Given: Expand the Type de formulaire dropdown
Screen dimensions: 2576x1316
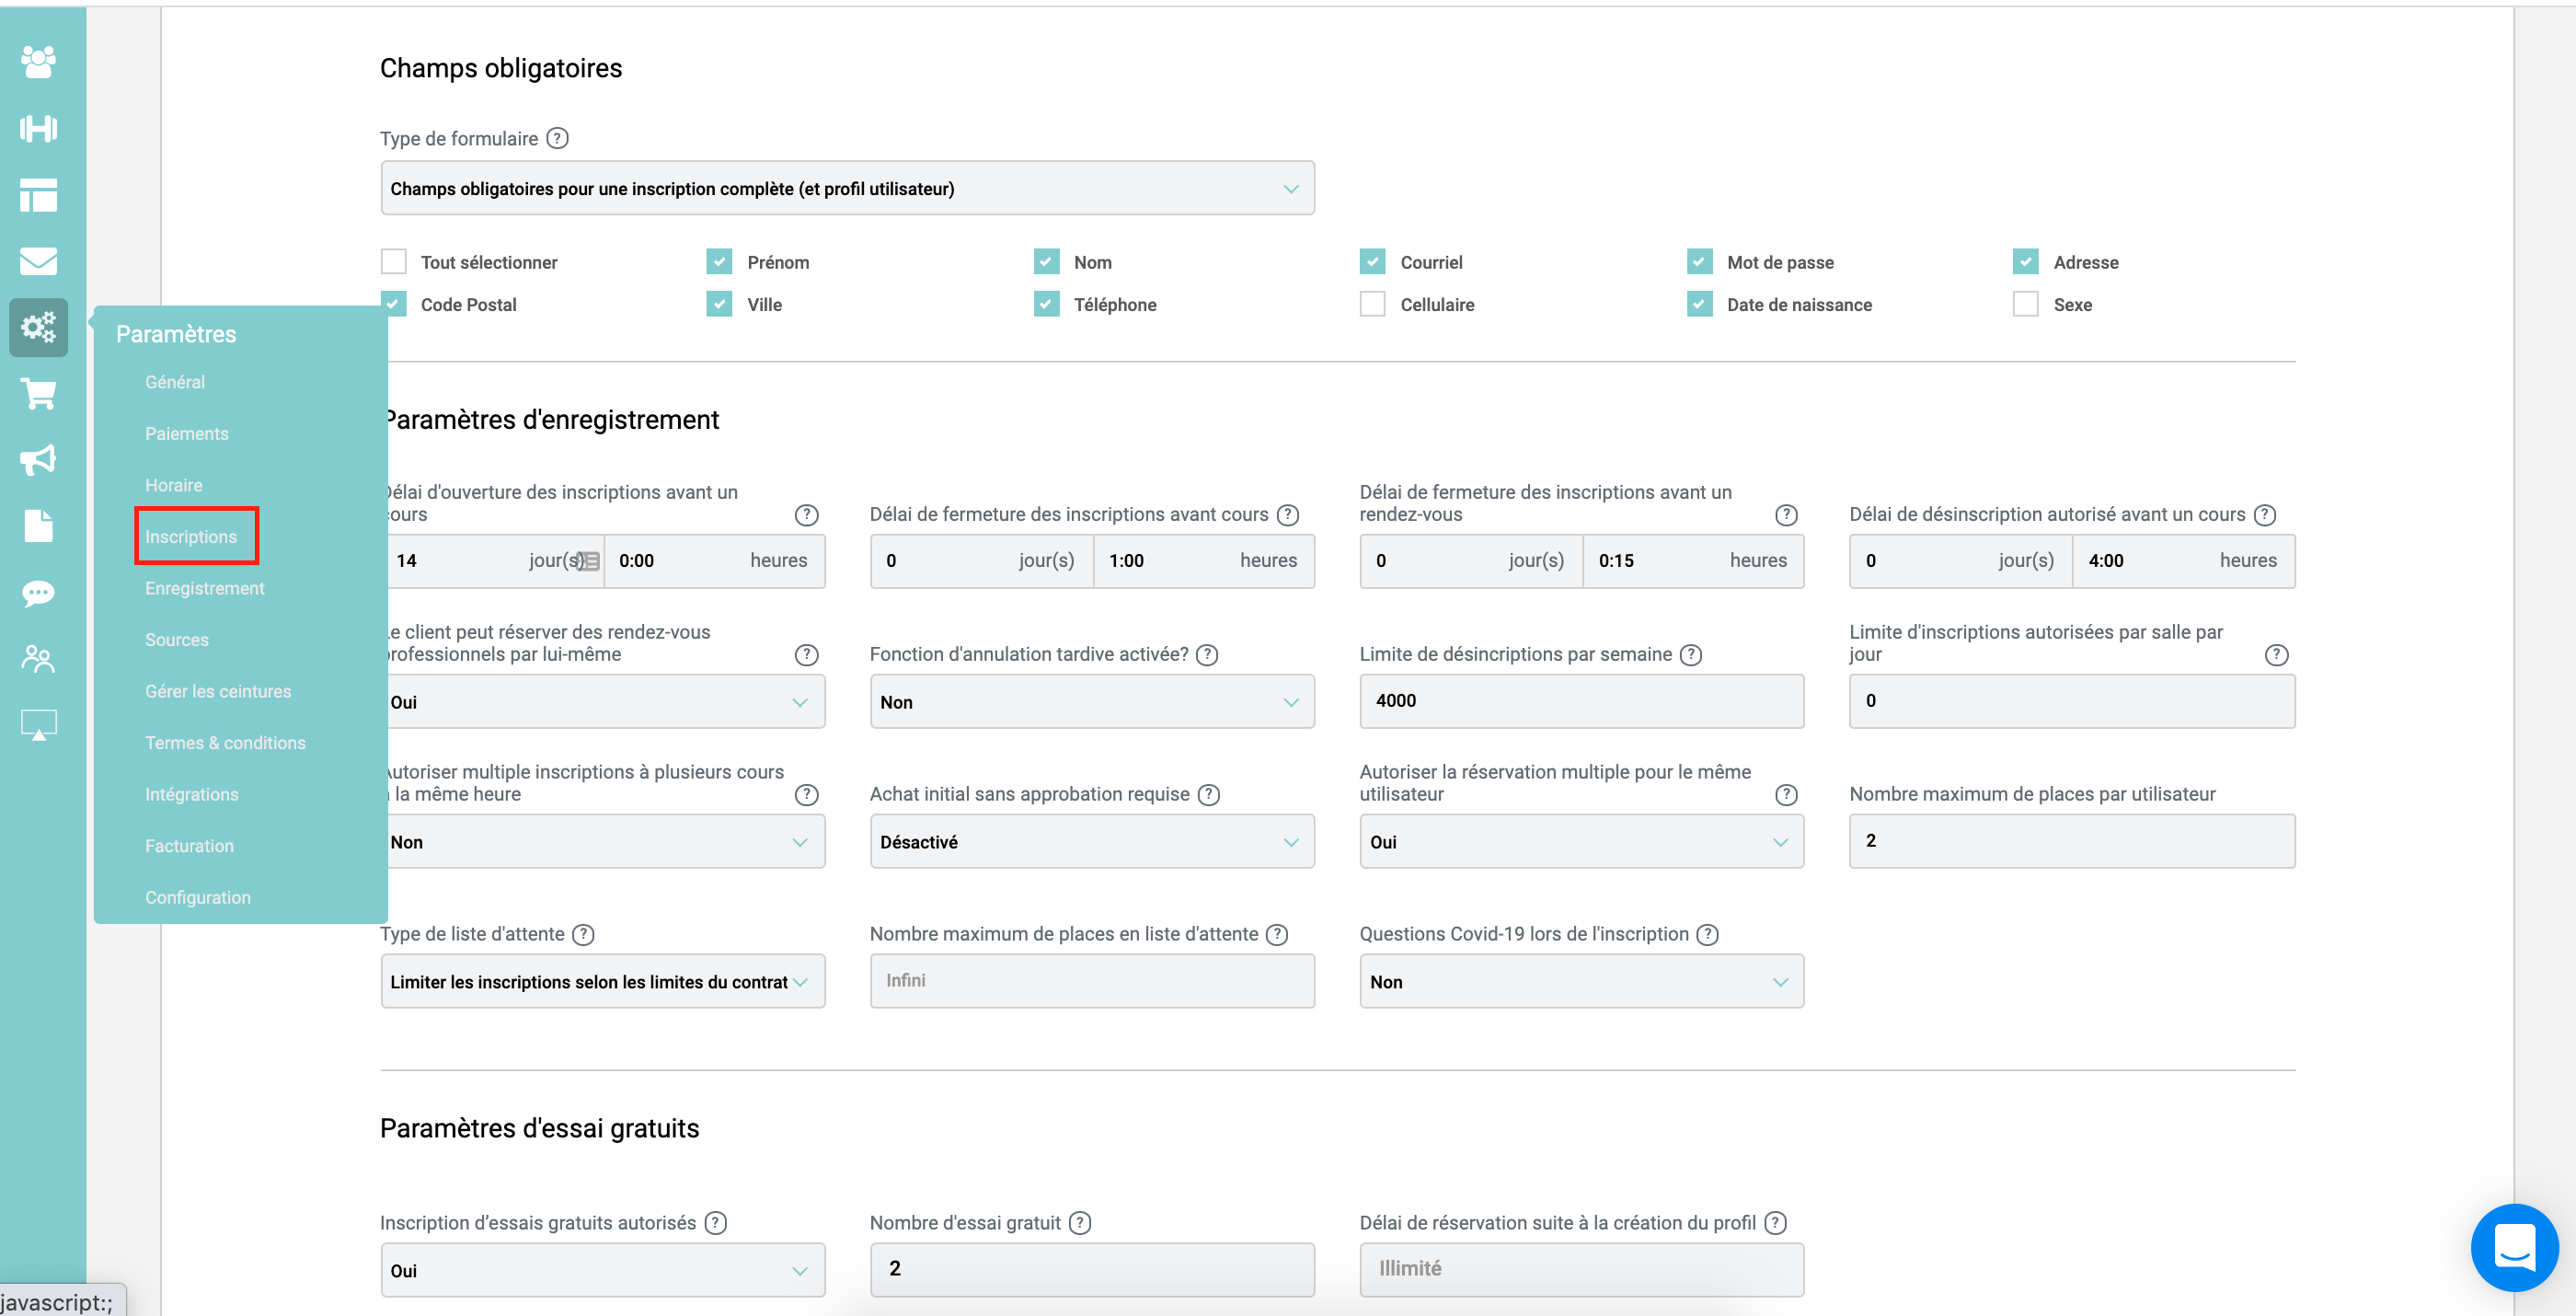Looking at the screenshot, I should click(847, 189).
